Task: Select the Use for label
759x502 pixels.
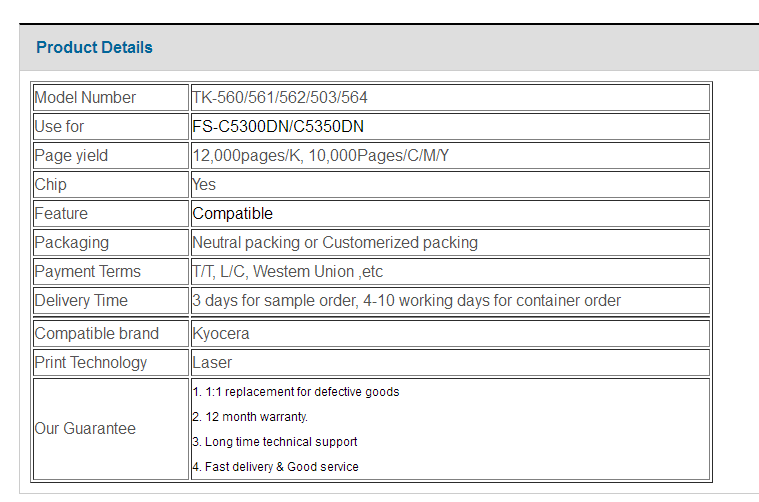Action: (x=59, y=126)
